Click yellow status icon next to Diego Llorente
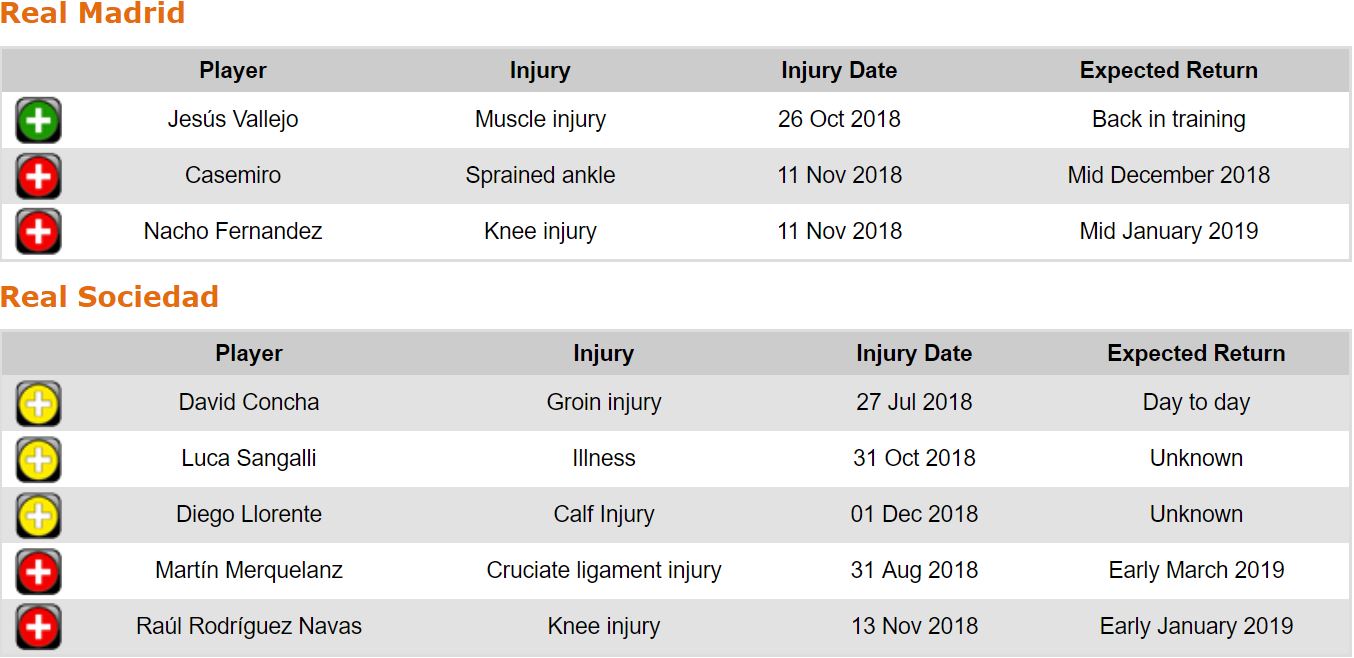1354x658 pixels. coord(38,516)
